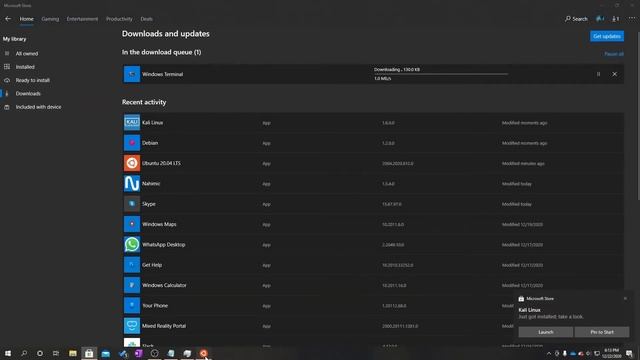The width and height of the screenshot is (640, 360).
Task: Select Ready to install in sidebar
Action: pyautogui.click(x=33, y=80)
